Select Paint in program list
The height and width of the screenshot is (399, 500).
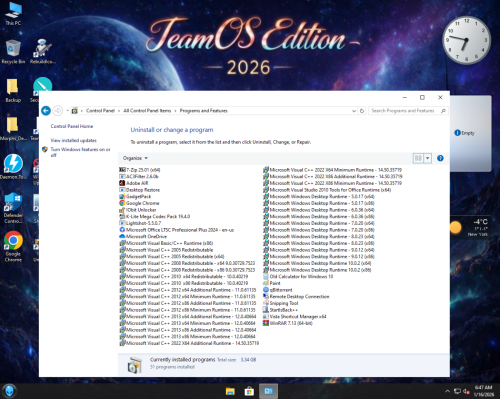pyautogui.click(x=272, y=283)
